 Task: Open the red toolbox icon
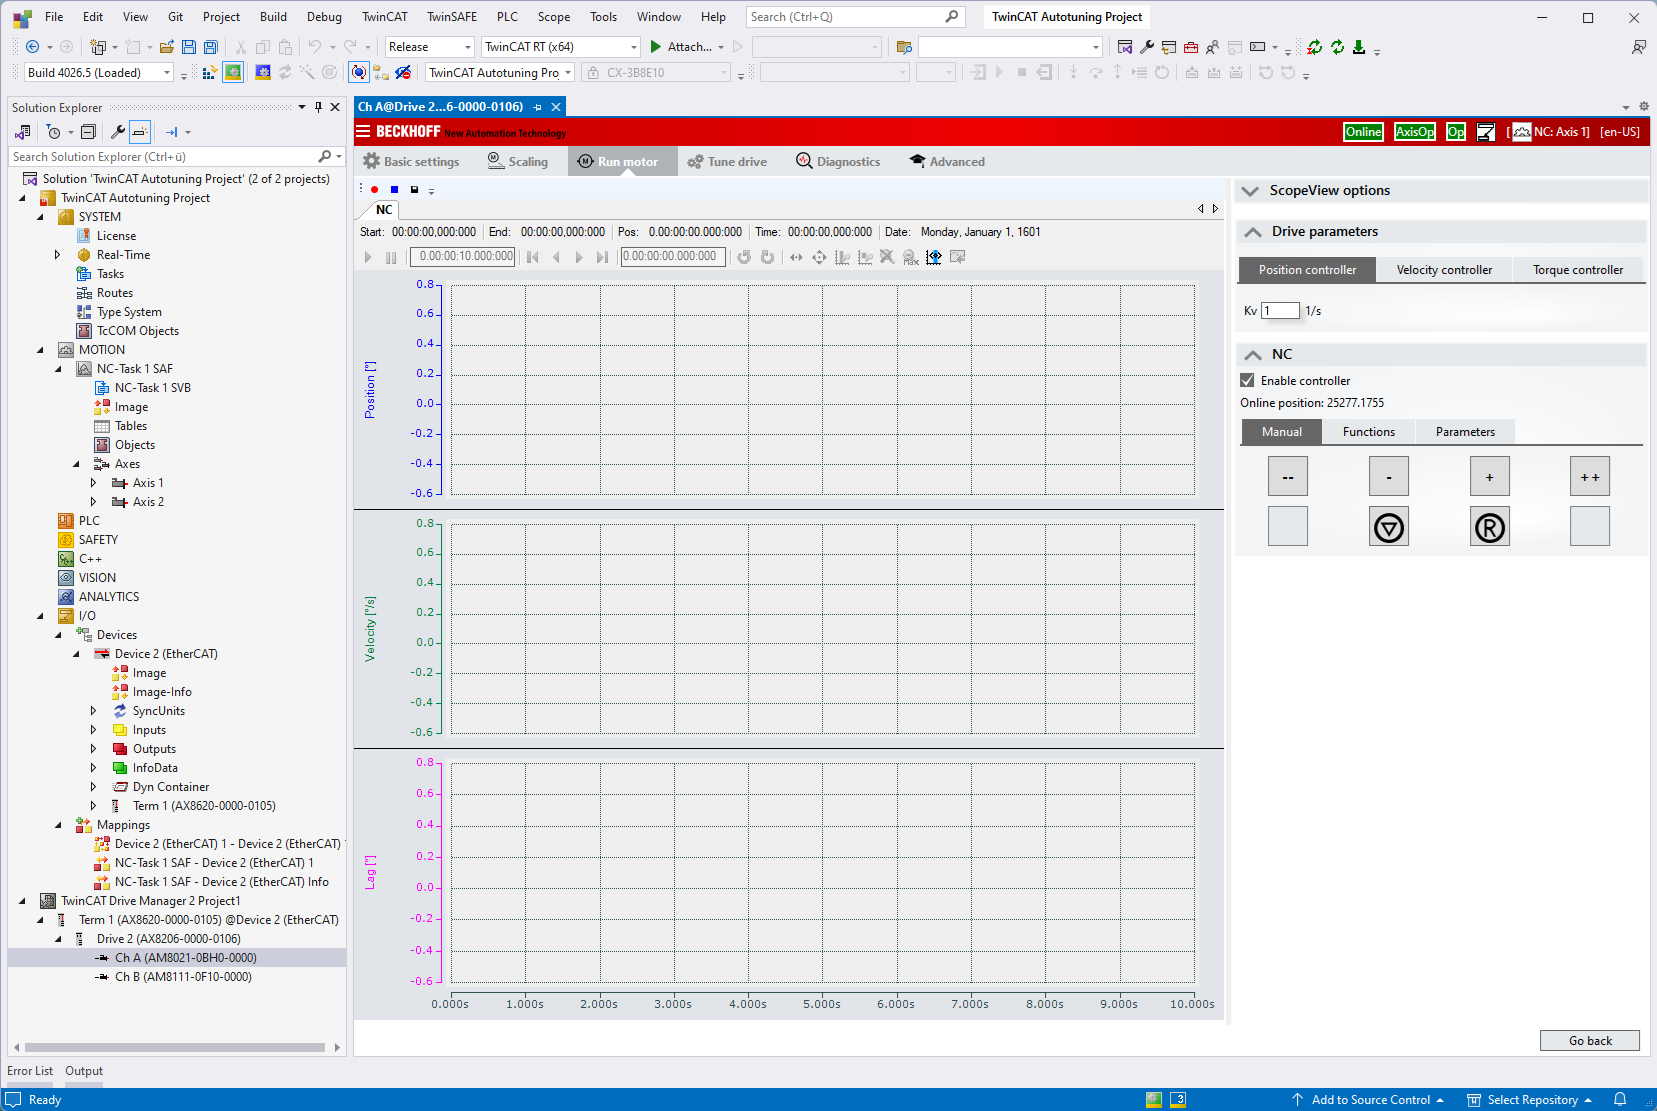[x=1191, y=47]
